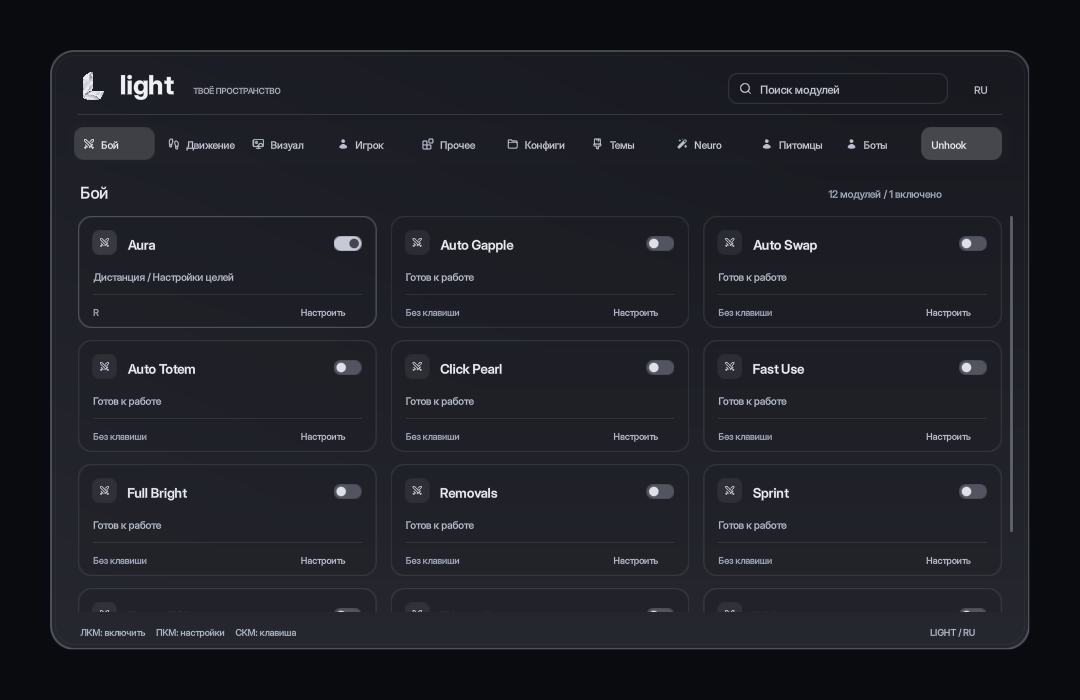Enable the Removals toggle
The image size is (1080, 700).
(660, 492)
